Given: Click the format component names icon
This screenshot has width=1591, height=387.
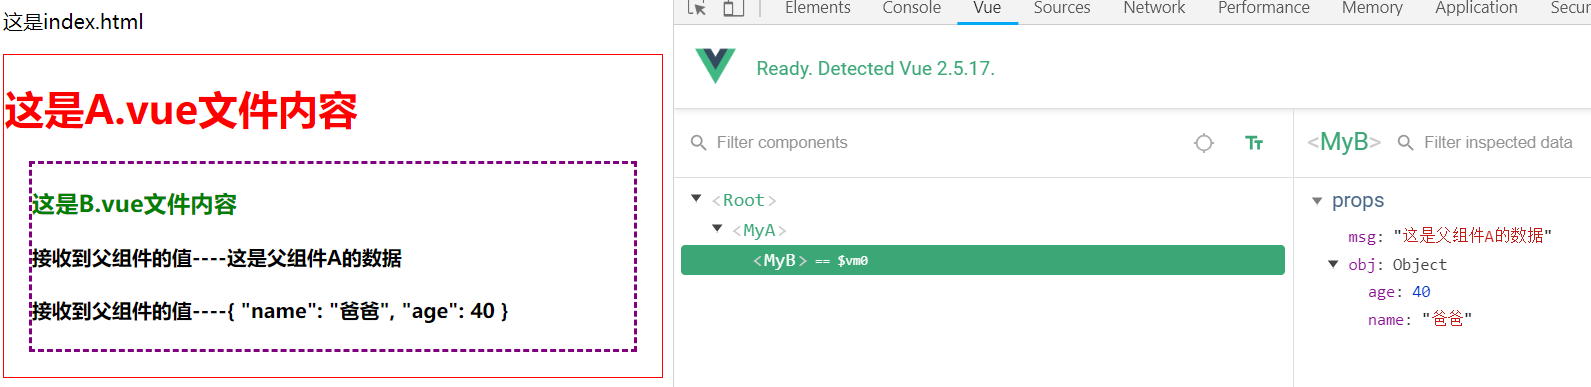Looking at the screenshot, I should 1254,143.
